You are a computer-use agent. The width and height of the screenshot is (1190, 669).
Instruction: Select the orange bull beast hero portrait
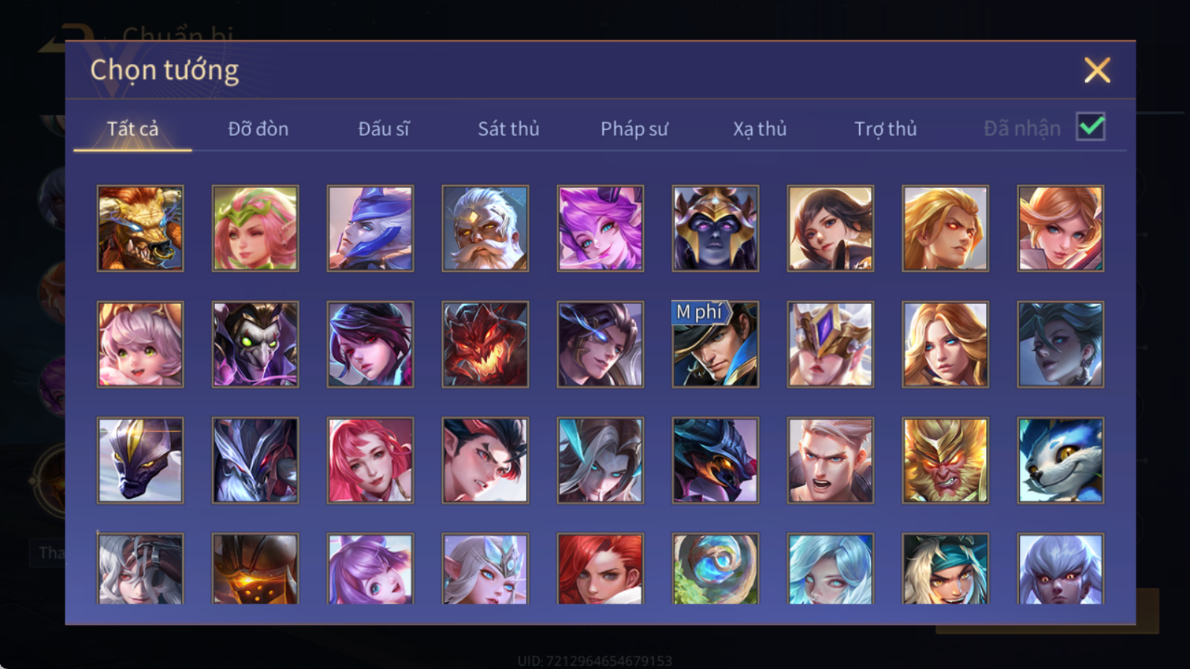(140, 228)
